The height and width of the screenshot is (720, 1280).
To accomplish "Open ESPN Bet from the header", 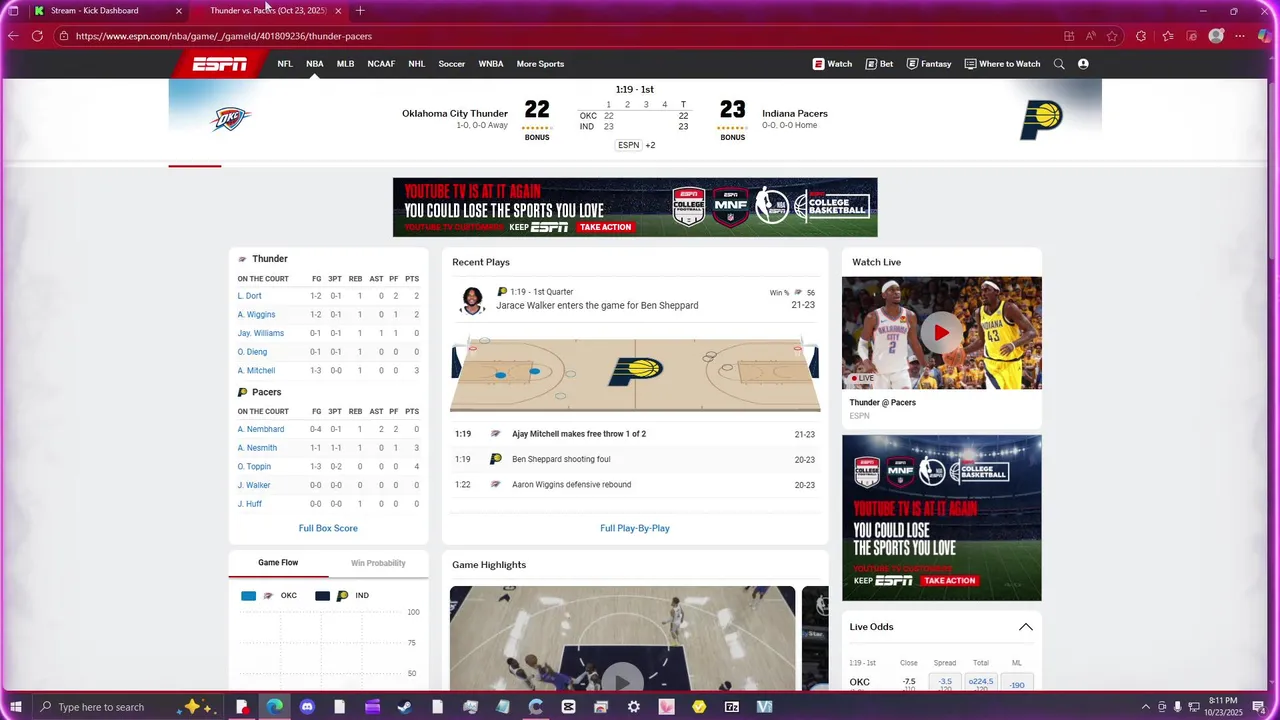I will (879, 64).
